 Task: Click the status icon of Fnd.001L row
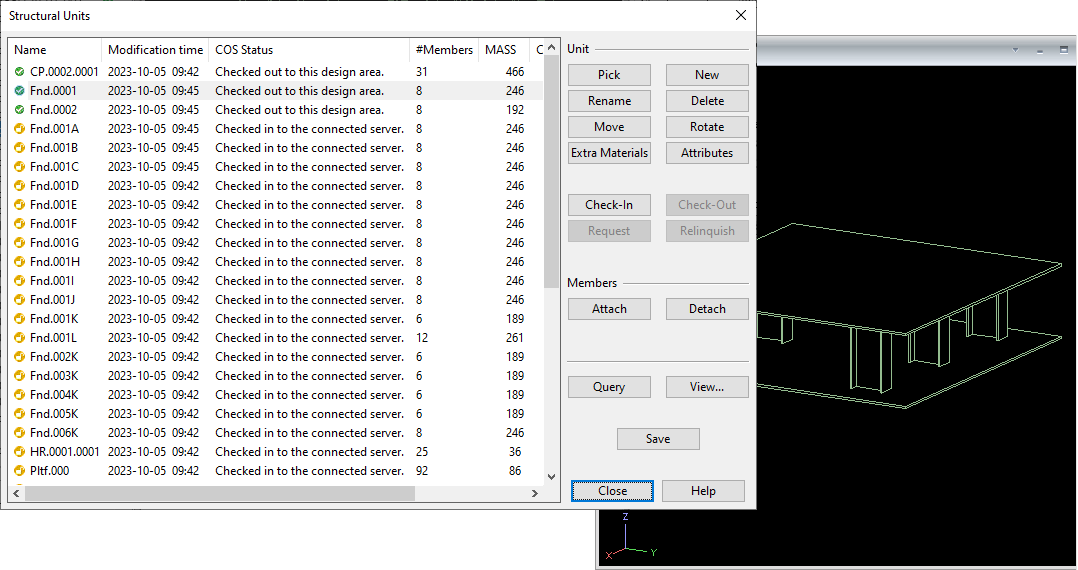pos(19,338)
